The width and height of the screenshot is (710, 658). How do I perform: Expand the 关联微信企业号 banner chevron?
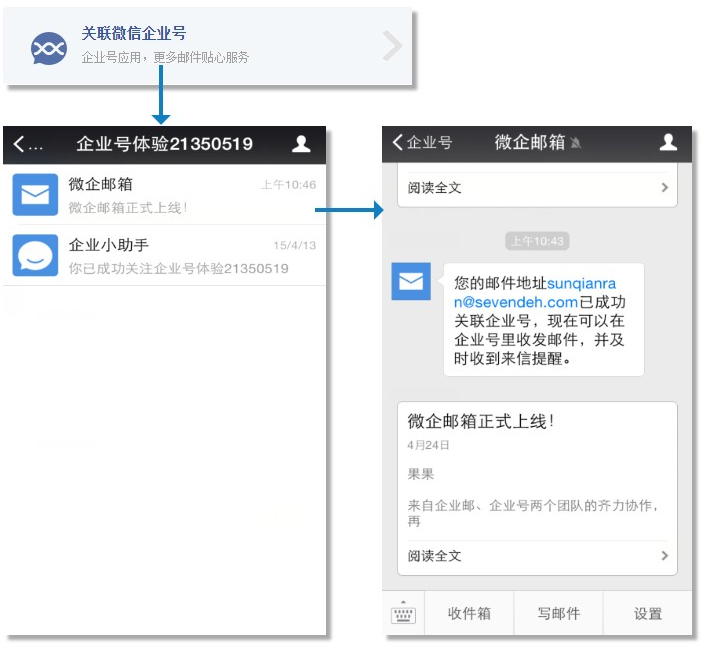click(x=392, y=45)
